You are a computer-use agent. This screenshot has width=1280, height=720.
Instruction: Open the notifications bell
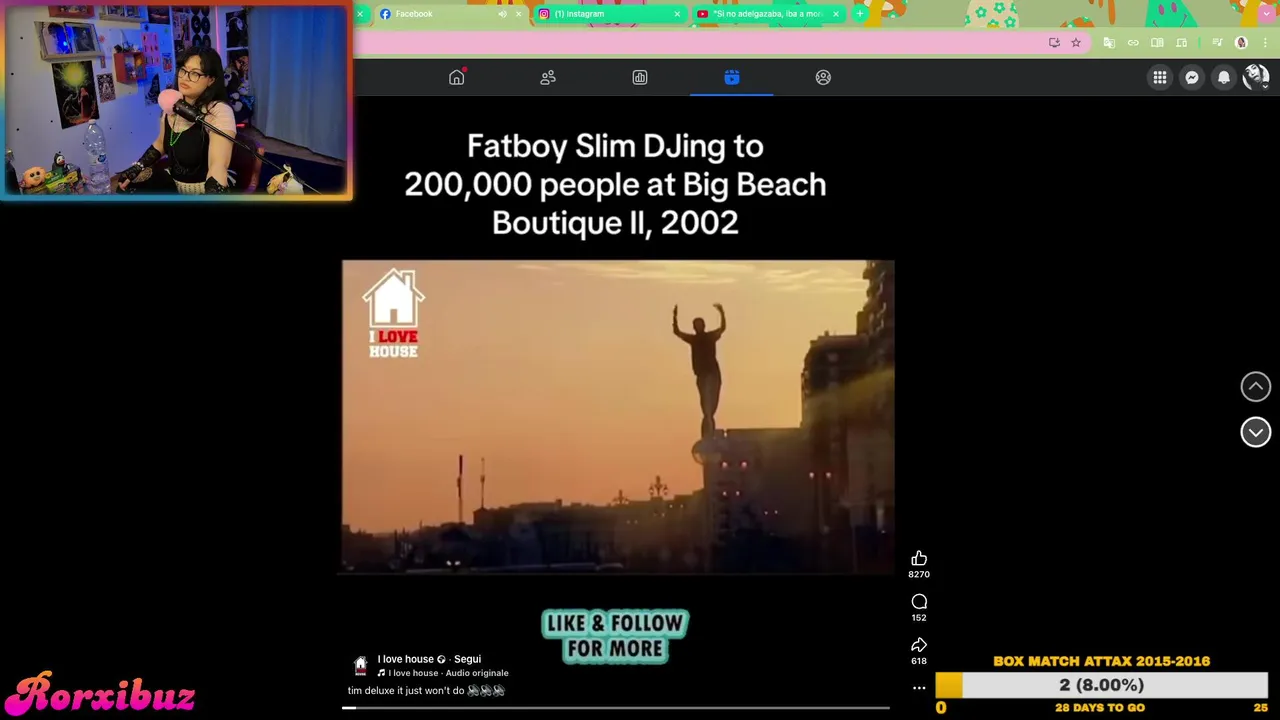coord(1224,77)
